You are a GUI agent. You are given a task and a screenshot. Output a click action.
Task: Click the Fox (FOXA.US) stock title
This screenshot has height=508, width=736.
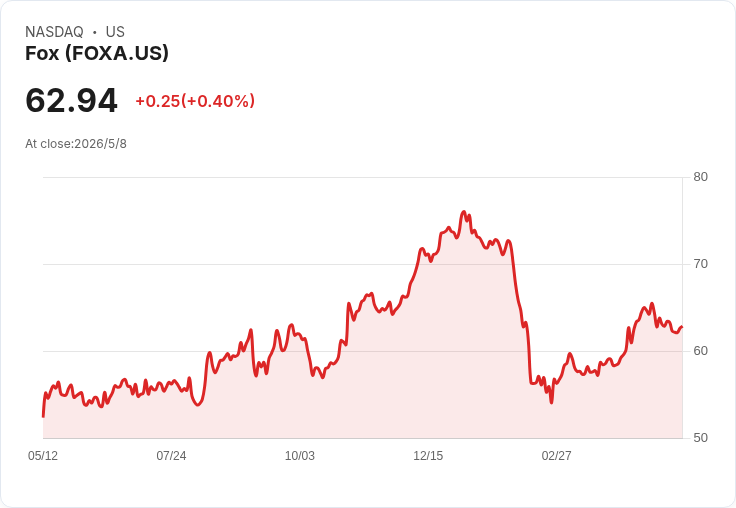coord(97,54)
